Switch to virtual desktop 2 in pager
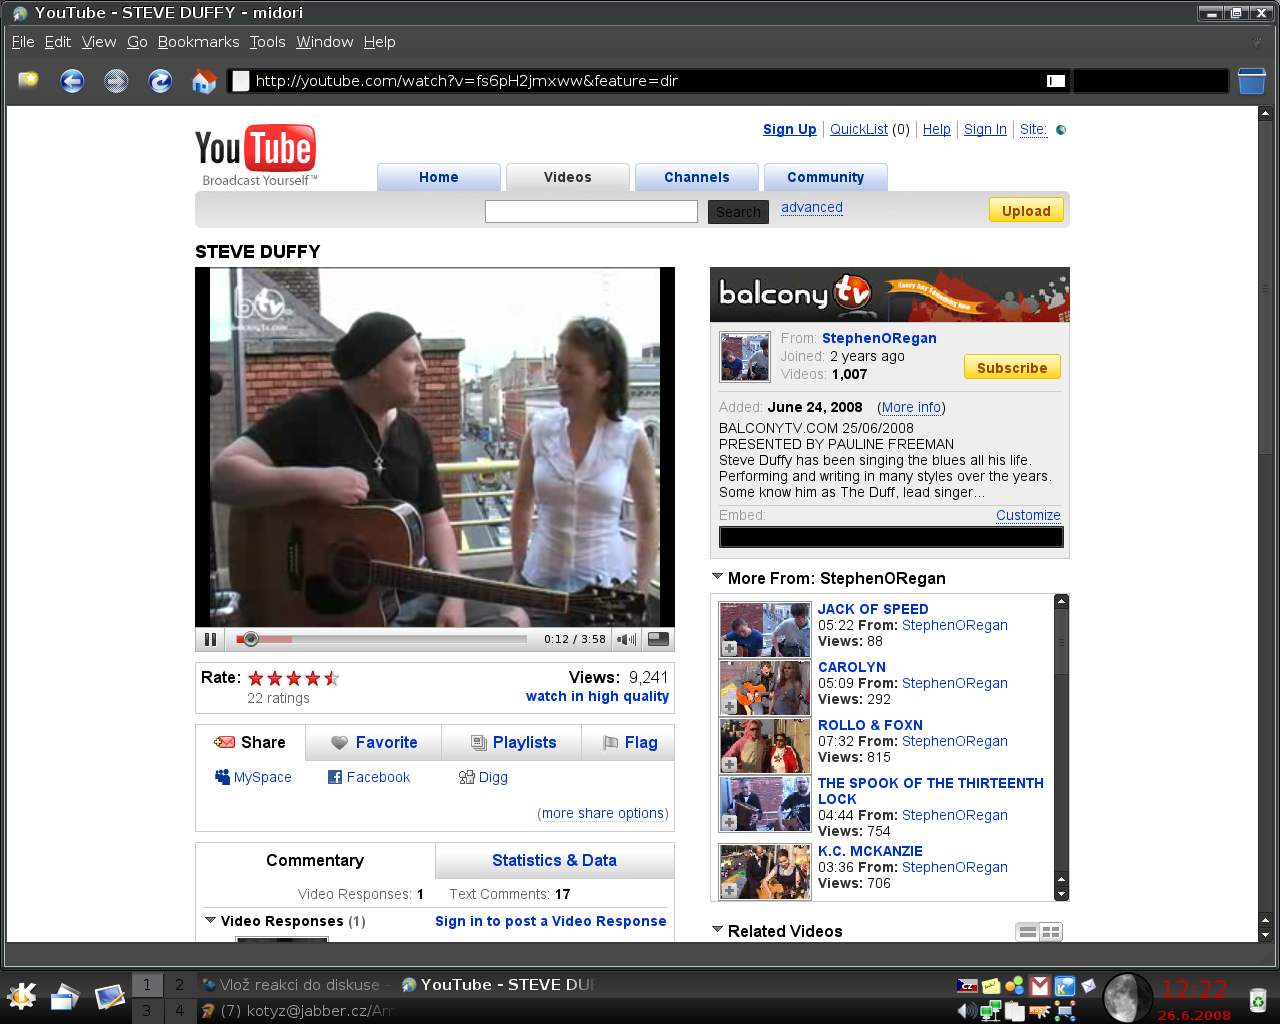The image size is (1280, 1024). click(x=180, y=984)
